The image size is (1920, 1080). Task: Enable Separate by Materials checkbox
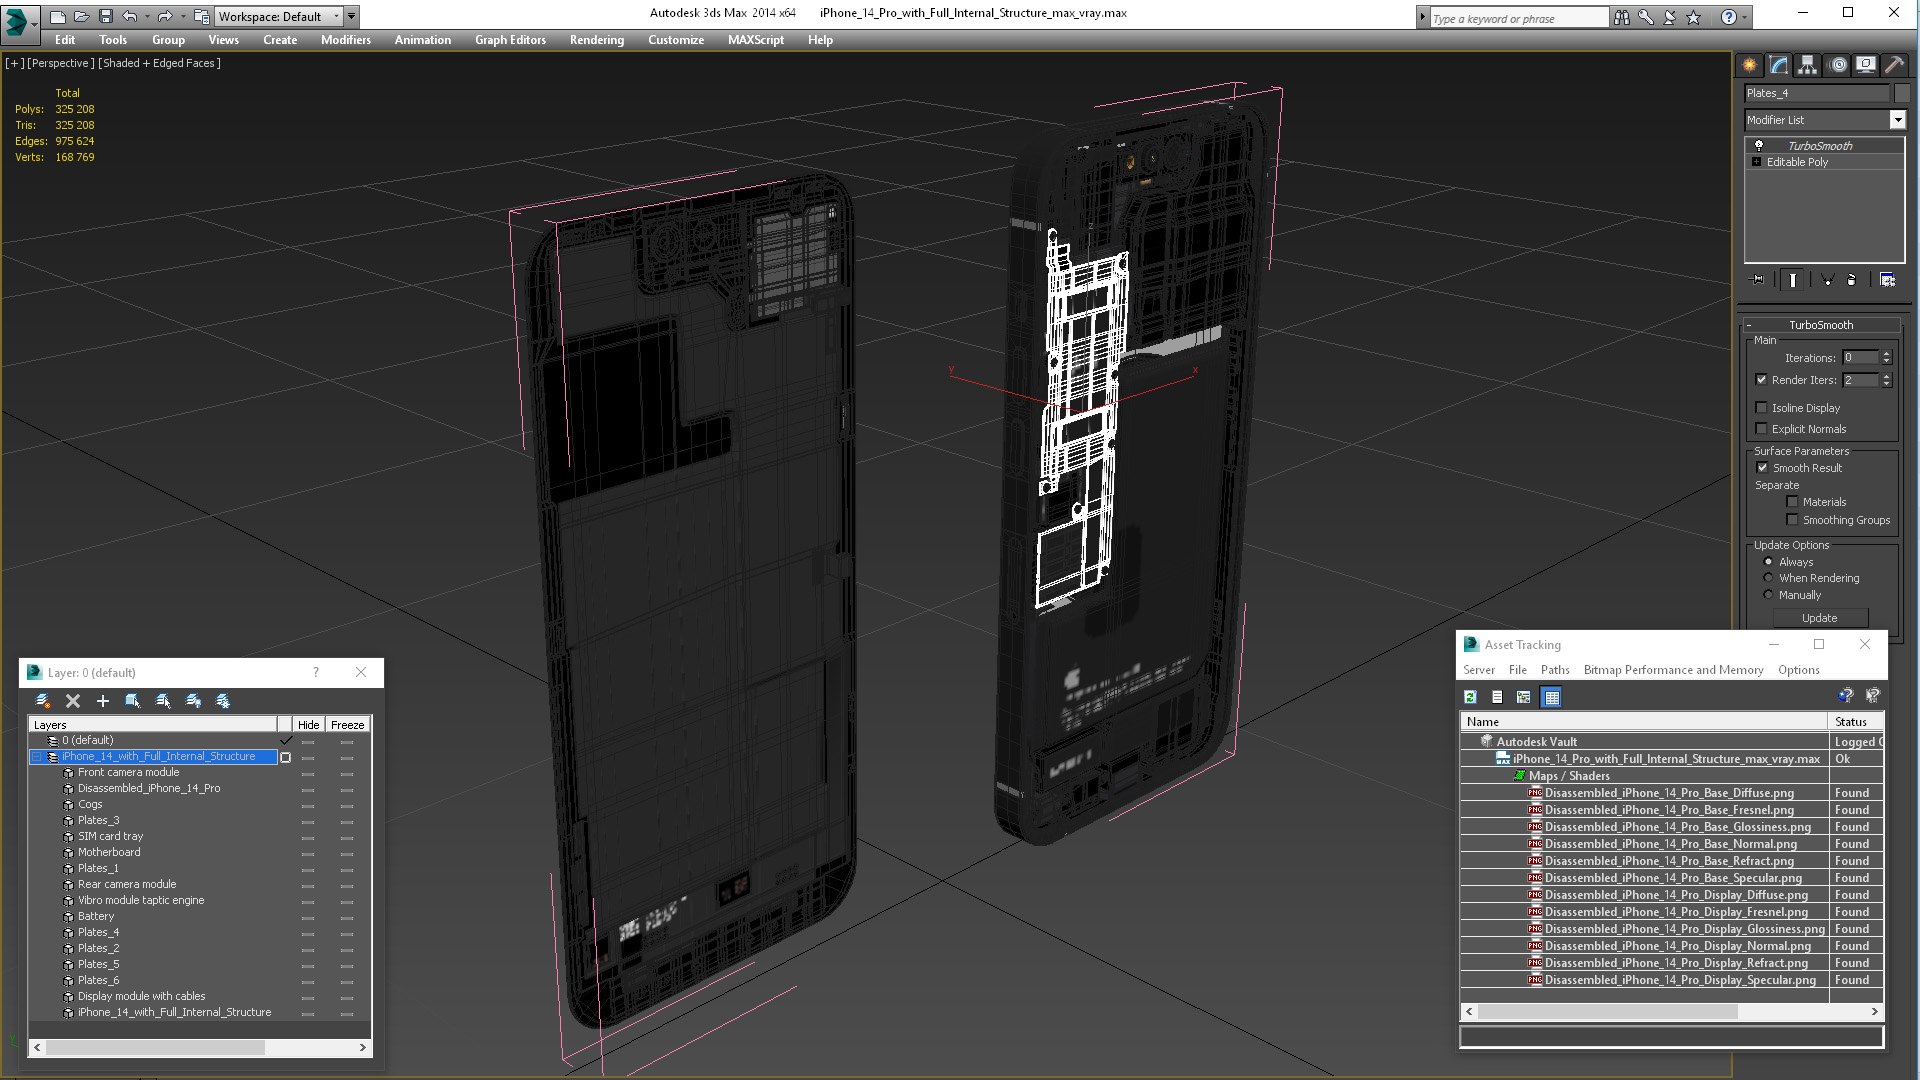click(x=1792, y=502)
